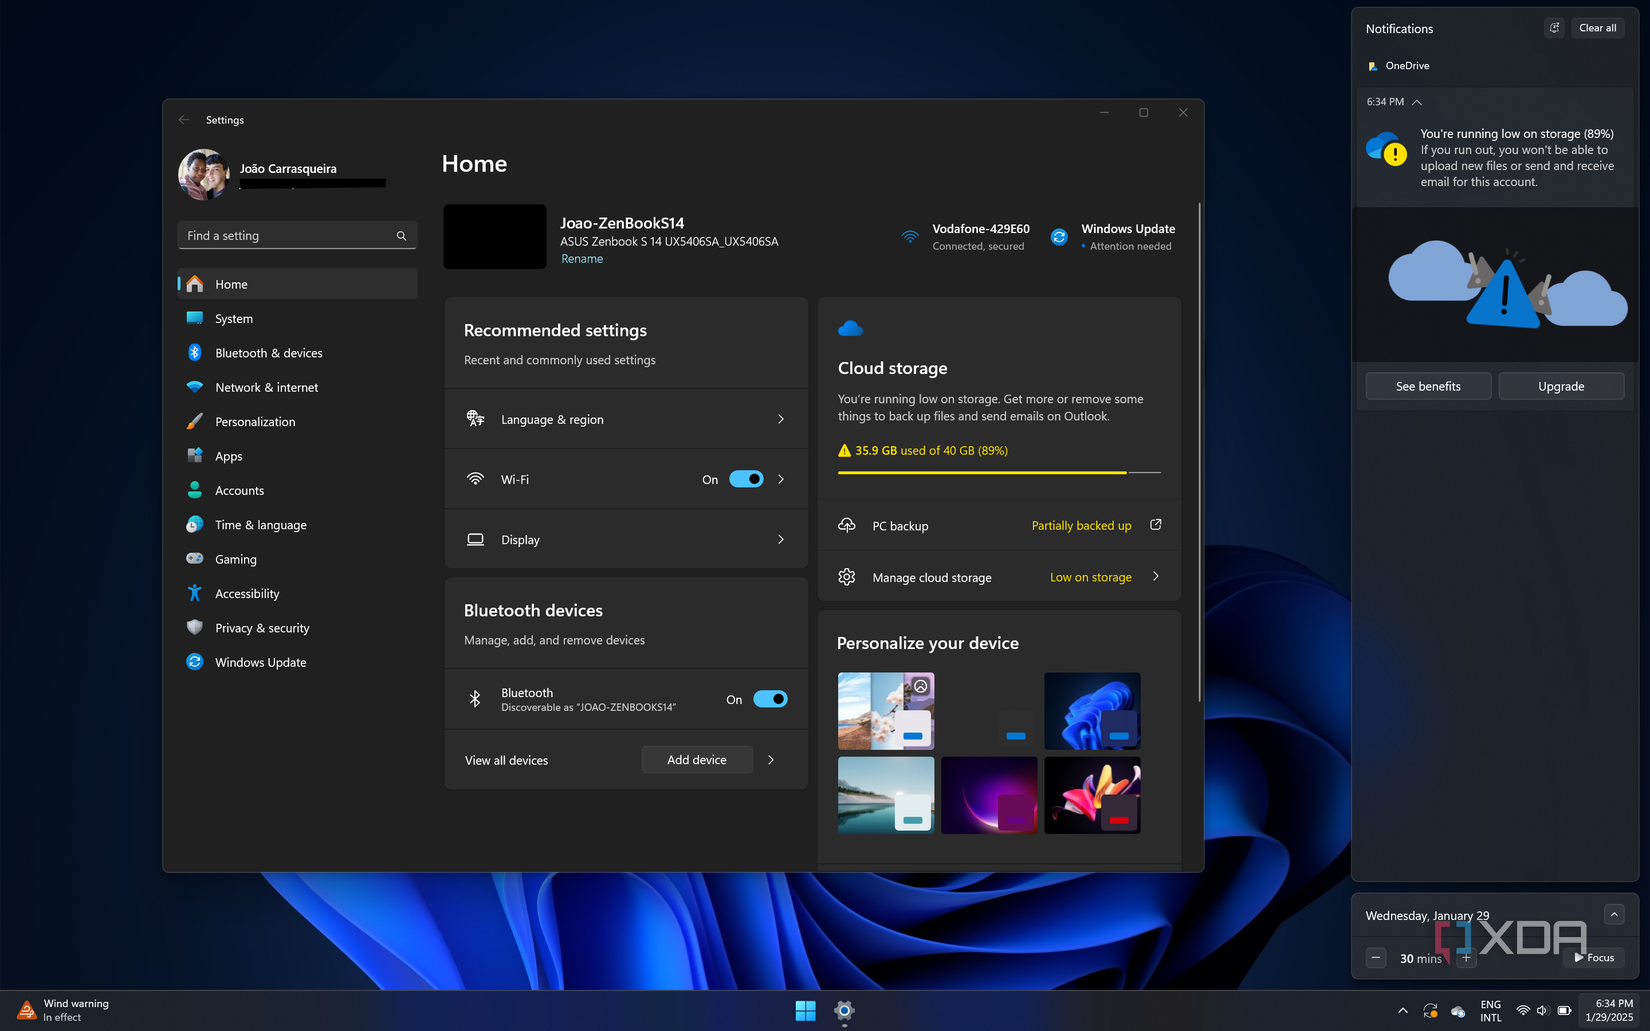Screen dimensions: 1650x1031
Task: Click the search magnifier icon
Action: [x=401, y=236]
